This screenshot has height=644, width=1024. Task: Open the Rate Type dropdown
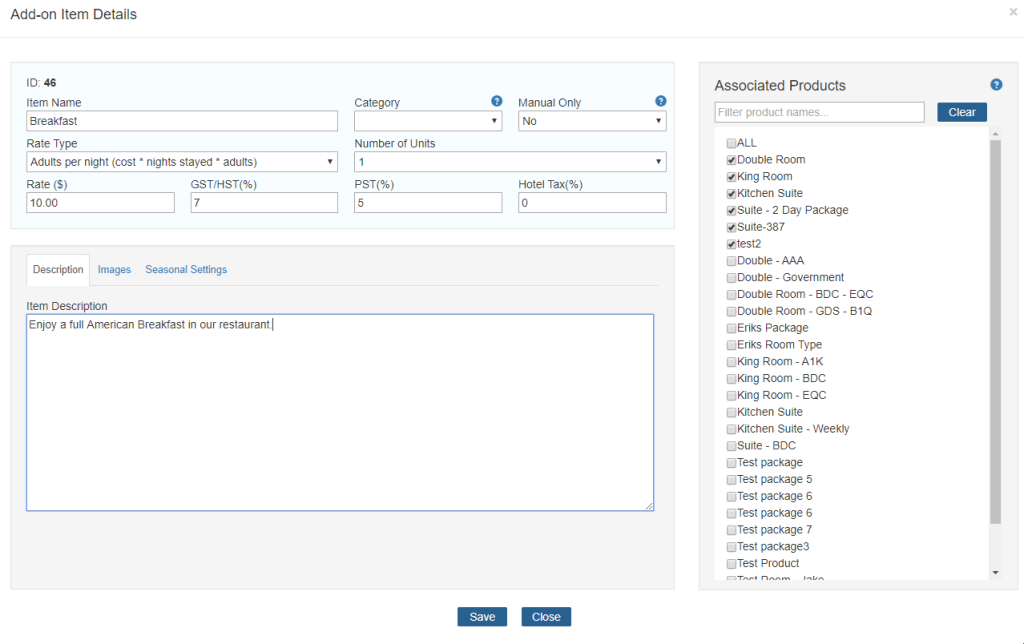tap(182, 161)
